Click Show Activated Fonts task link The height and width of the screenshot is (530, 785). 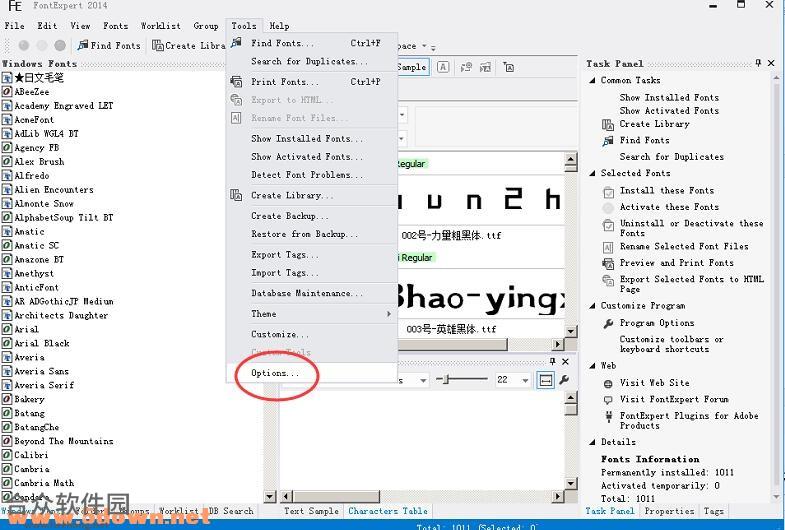pos(669,111)
